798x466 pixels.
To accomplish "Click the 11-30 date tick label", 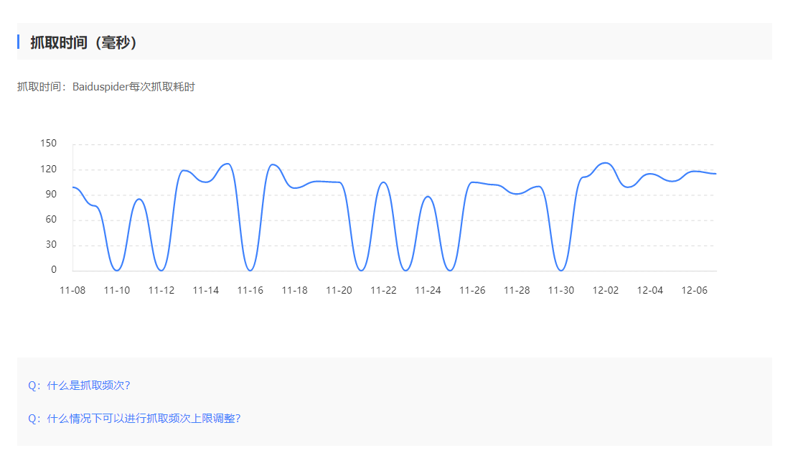I will click(561, 290).
